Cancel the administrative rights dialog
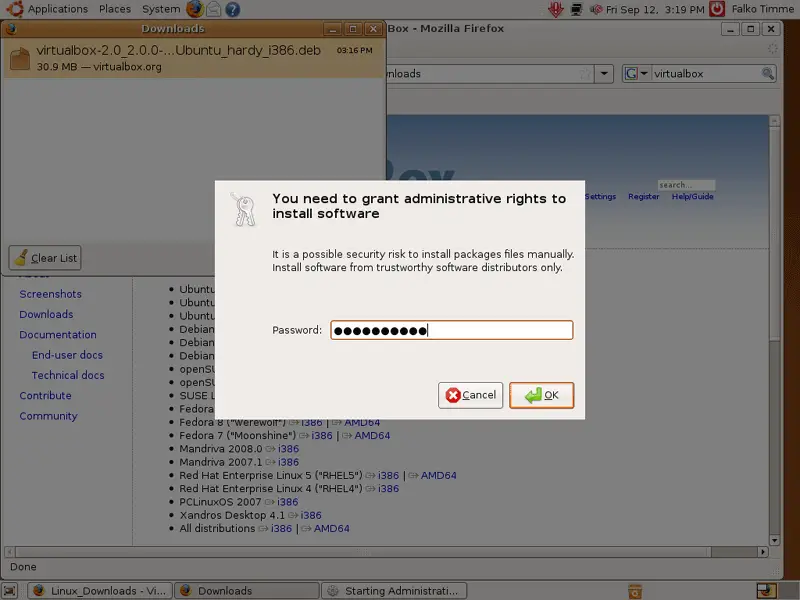Viewport: 800px width, 600px height. [470, 395]
